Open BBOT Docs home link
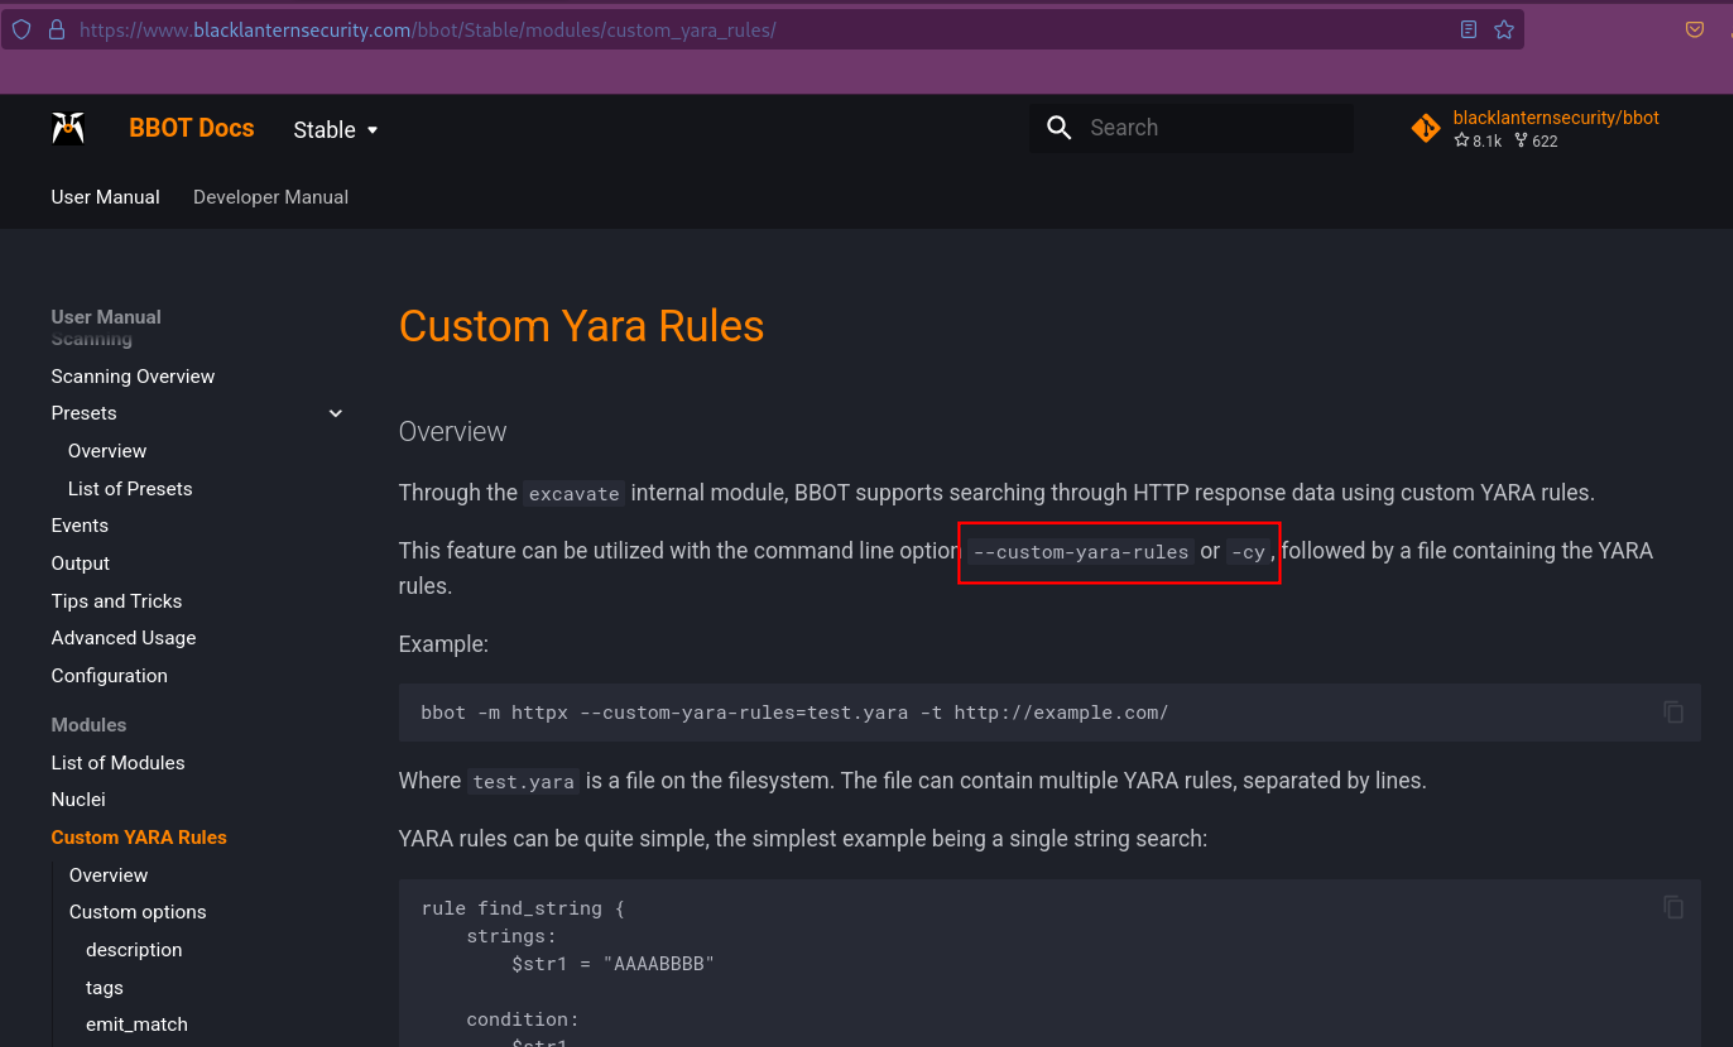This screenshot has height=1047, width=1733. 191,128
